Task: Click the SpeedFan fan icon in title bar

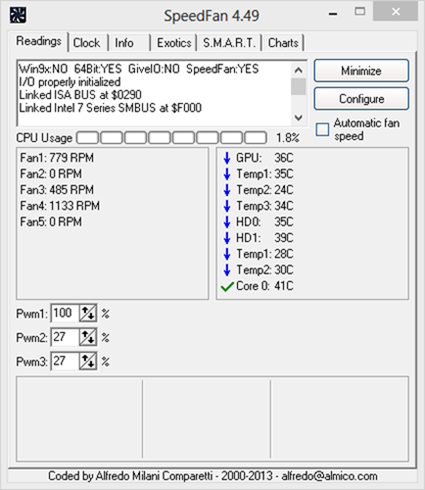Action: point(18,15)
